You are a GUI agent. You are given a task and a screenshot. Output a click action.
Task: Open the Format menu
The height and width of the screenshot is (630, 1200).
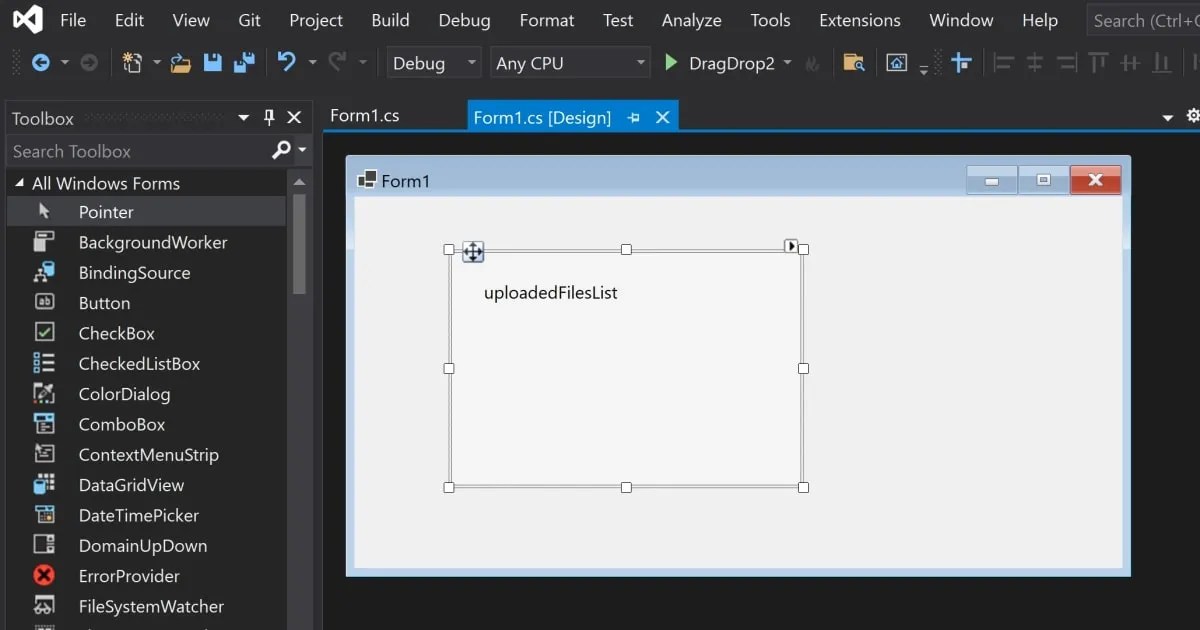pyautogui.click(x=546, y=20)
